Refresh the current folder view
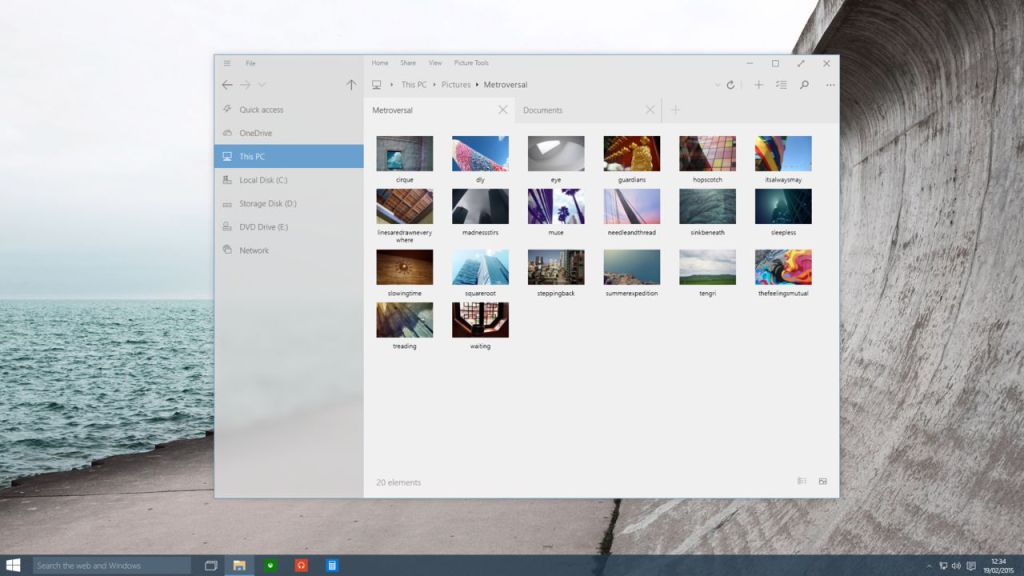Screen dimensions: 1024x576 [731, 85]
